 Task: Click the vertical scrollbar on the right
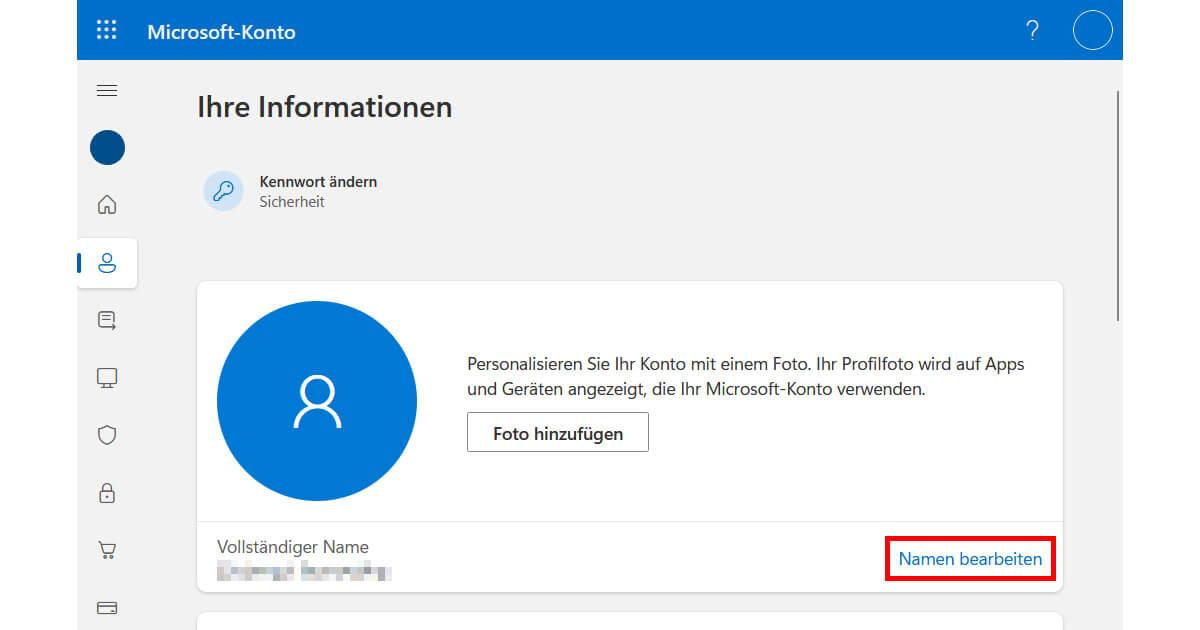coord(1118,200)
